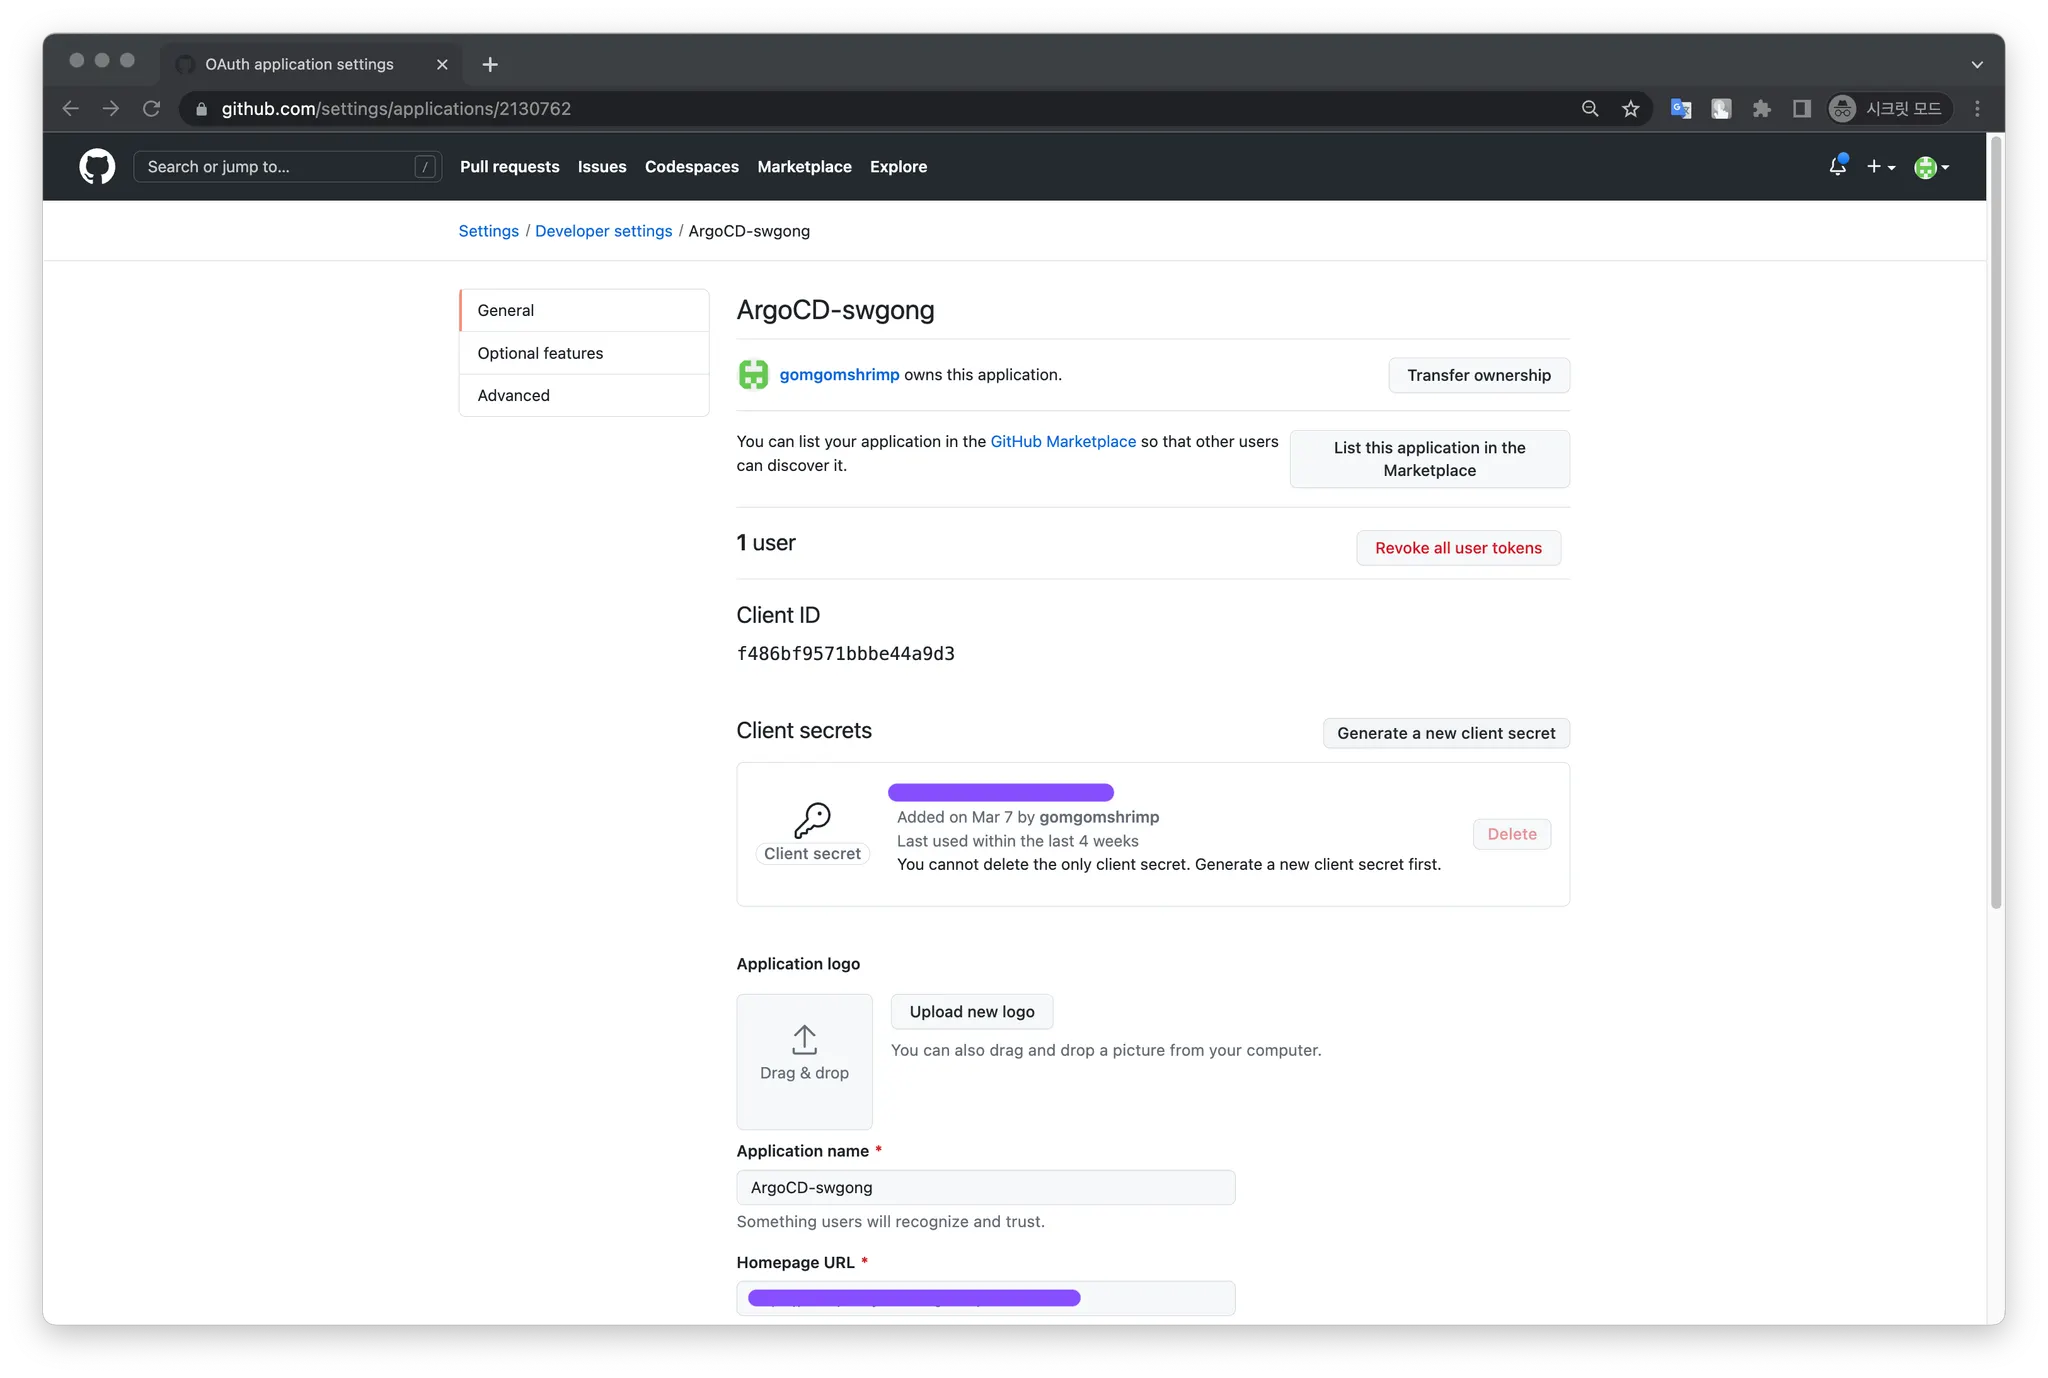Click the Drag & drop upload icon
This screenshot has height=1378, width=2048.
(x=804, y=1040)
